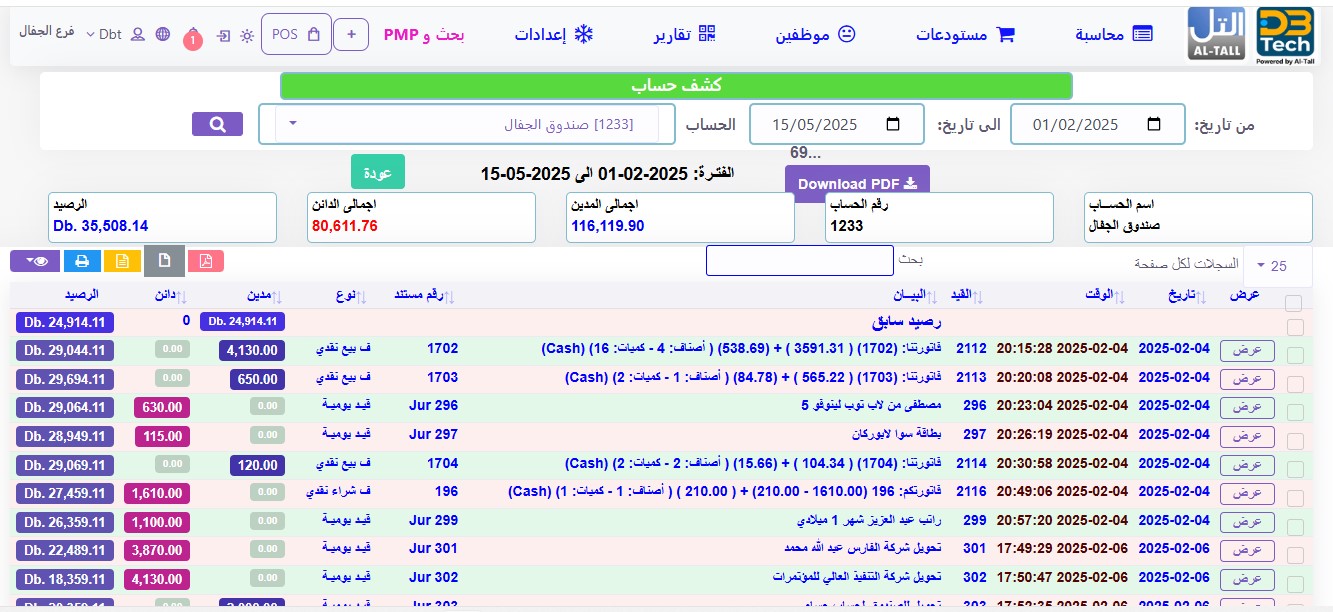The width and height of the screenshot is (1333, 612).
Task: Open the account selector [1233] صندوق الجفال
Action: click(x=468, y=124)
